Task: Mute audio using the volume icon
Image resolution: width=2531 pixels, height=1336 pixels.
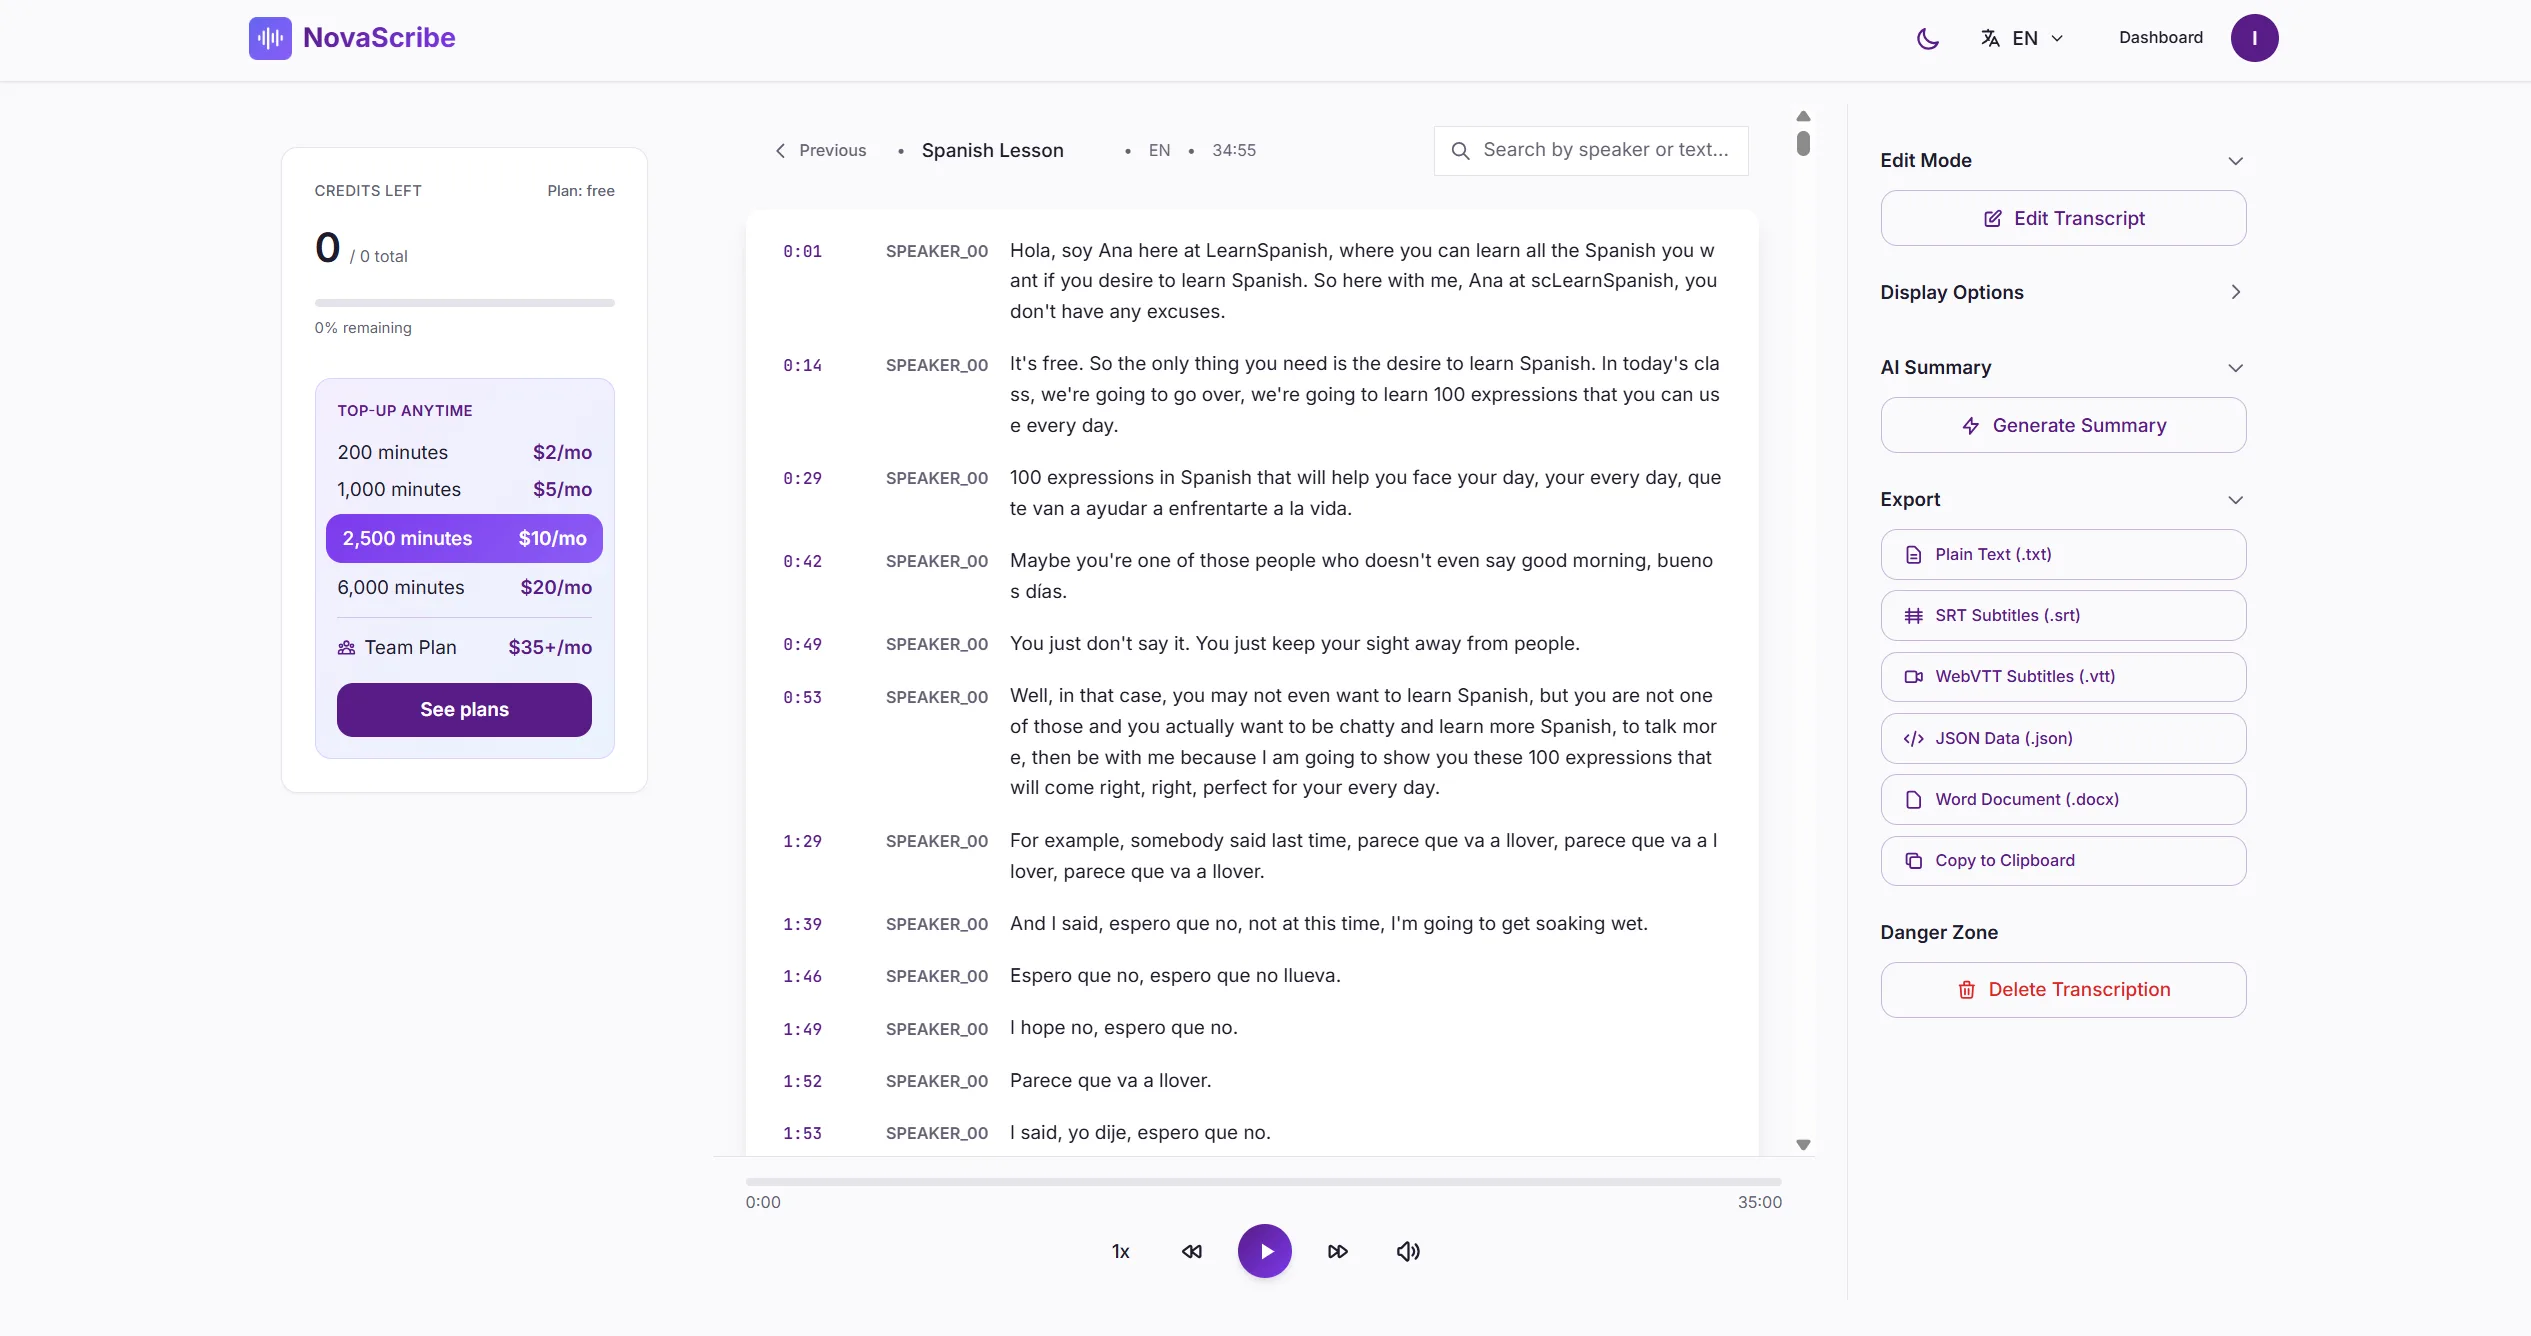Action: tap(1407, 1251)
